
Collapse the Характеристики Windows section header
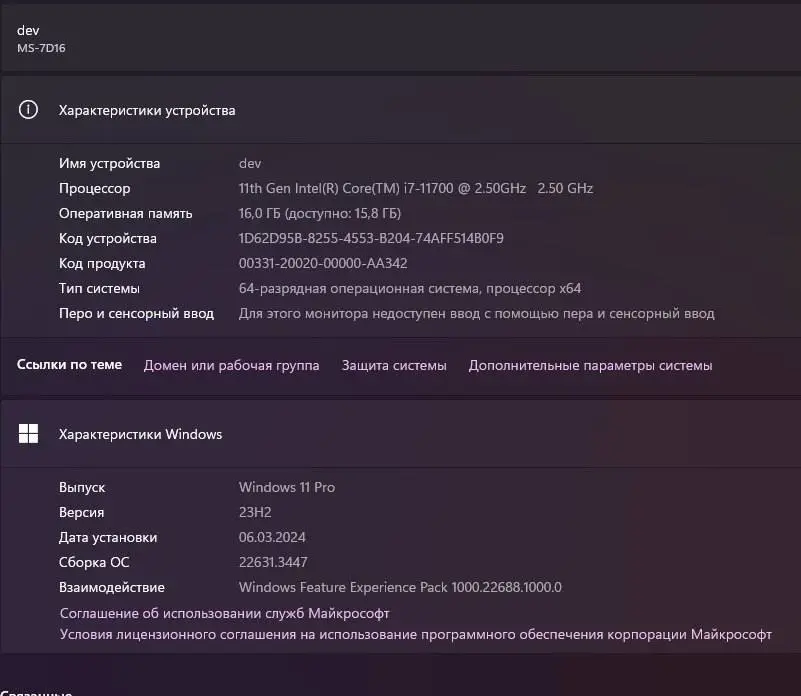pyautogui.click(x=400, y=434)
